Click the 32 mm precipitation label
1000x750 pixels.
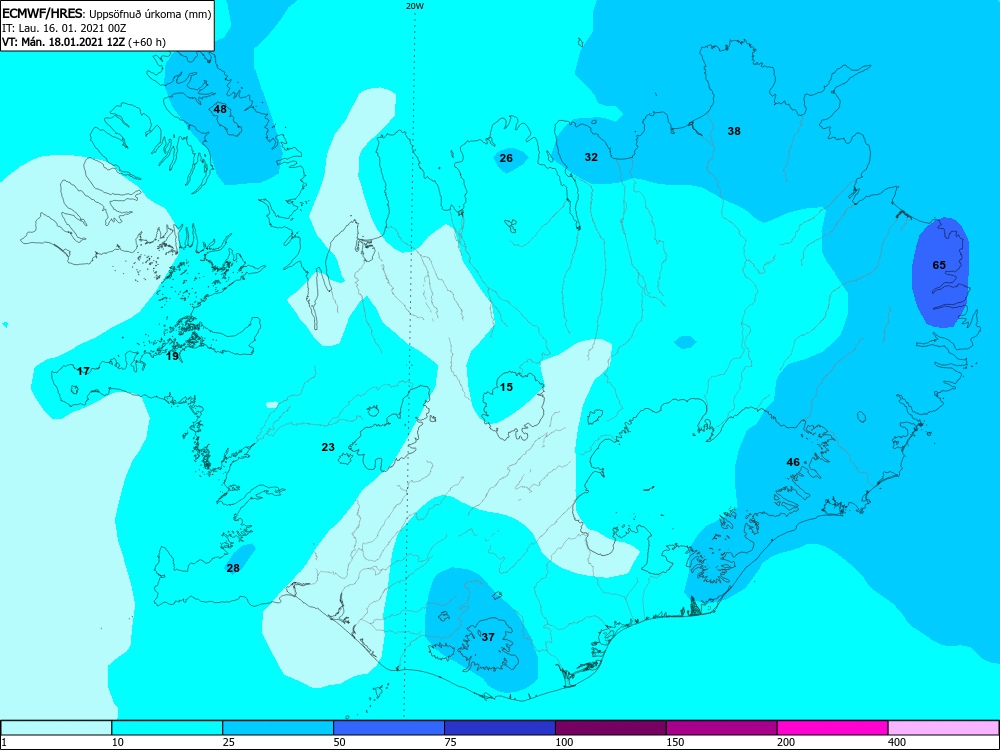pyautogui.click(x=591, y=157)
